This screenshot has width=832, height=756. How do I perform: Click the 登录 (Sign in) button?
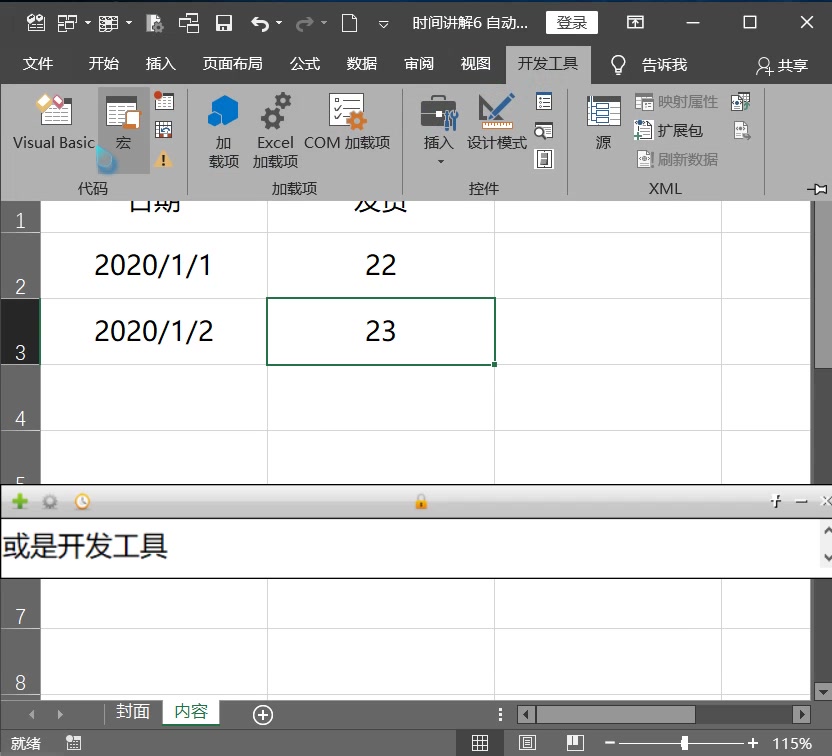[571, 22]
